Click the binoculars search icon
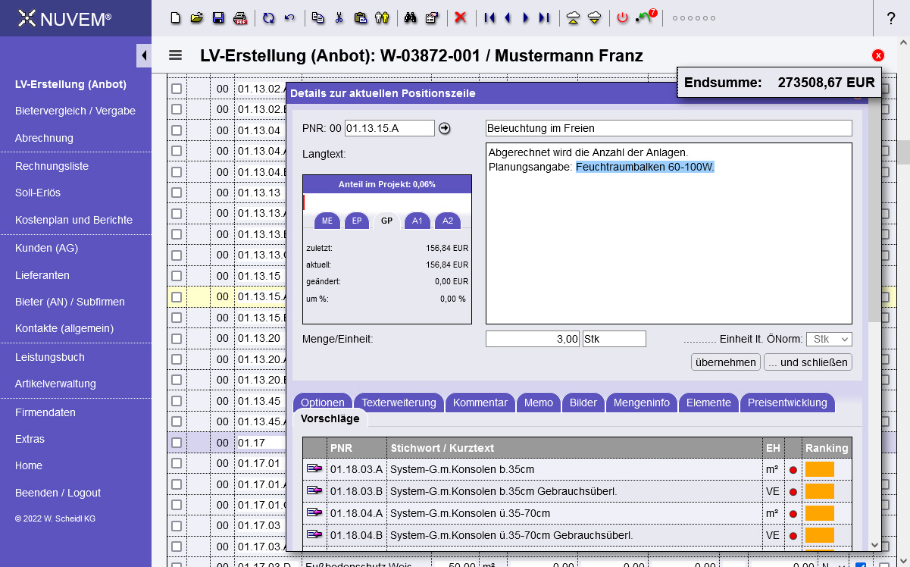Viewport: 910px width, 567px height. click(x=410, y=18)
